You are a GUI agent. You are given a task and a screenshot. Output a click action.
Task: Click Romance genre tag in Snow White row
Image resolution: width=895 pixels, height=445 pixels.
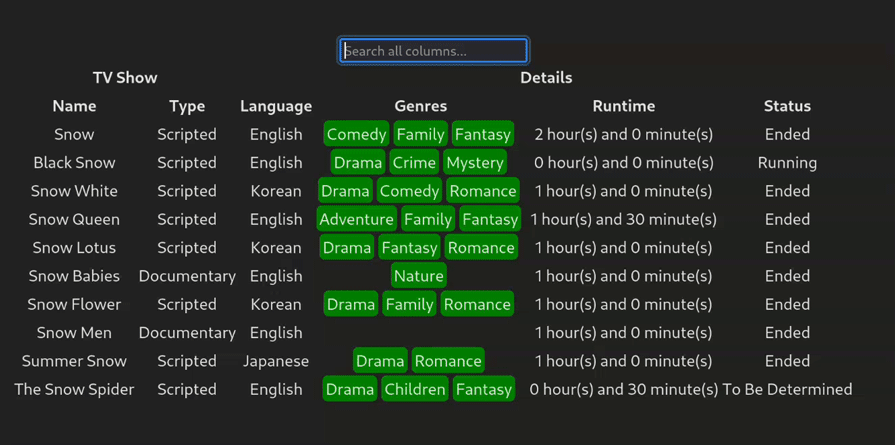(x=483, y=191)
